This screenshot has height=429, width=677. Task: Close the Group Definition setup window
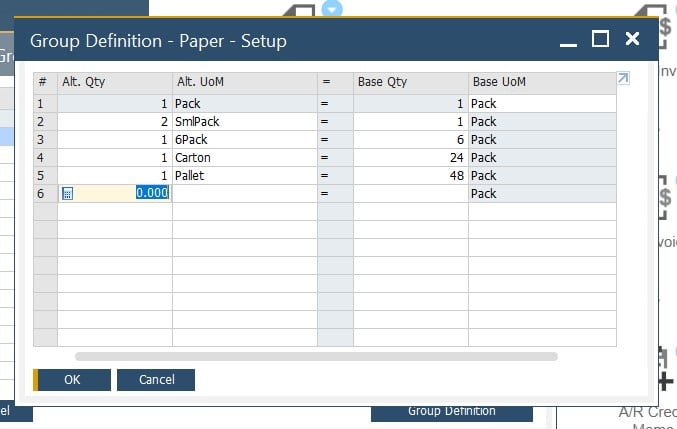coord(632,39)
